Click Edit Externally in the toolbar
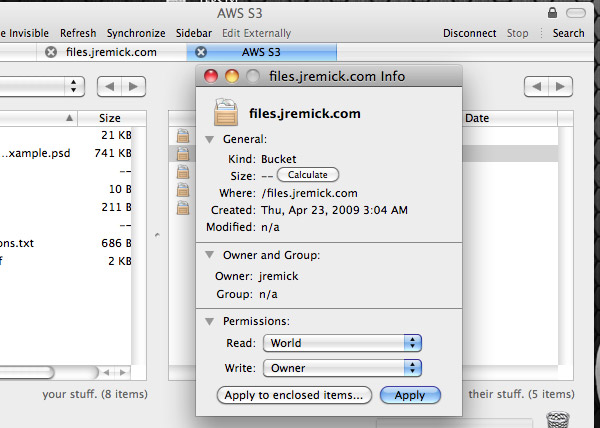The image size is (600, 428). [x=256, y=33]
